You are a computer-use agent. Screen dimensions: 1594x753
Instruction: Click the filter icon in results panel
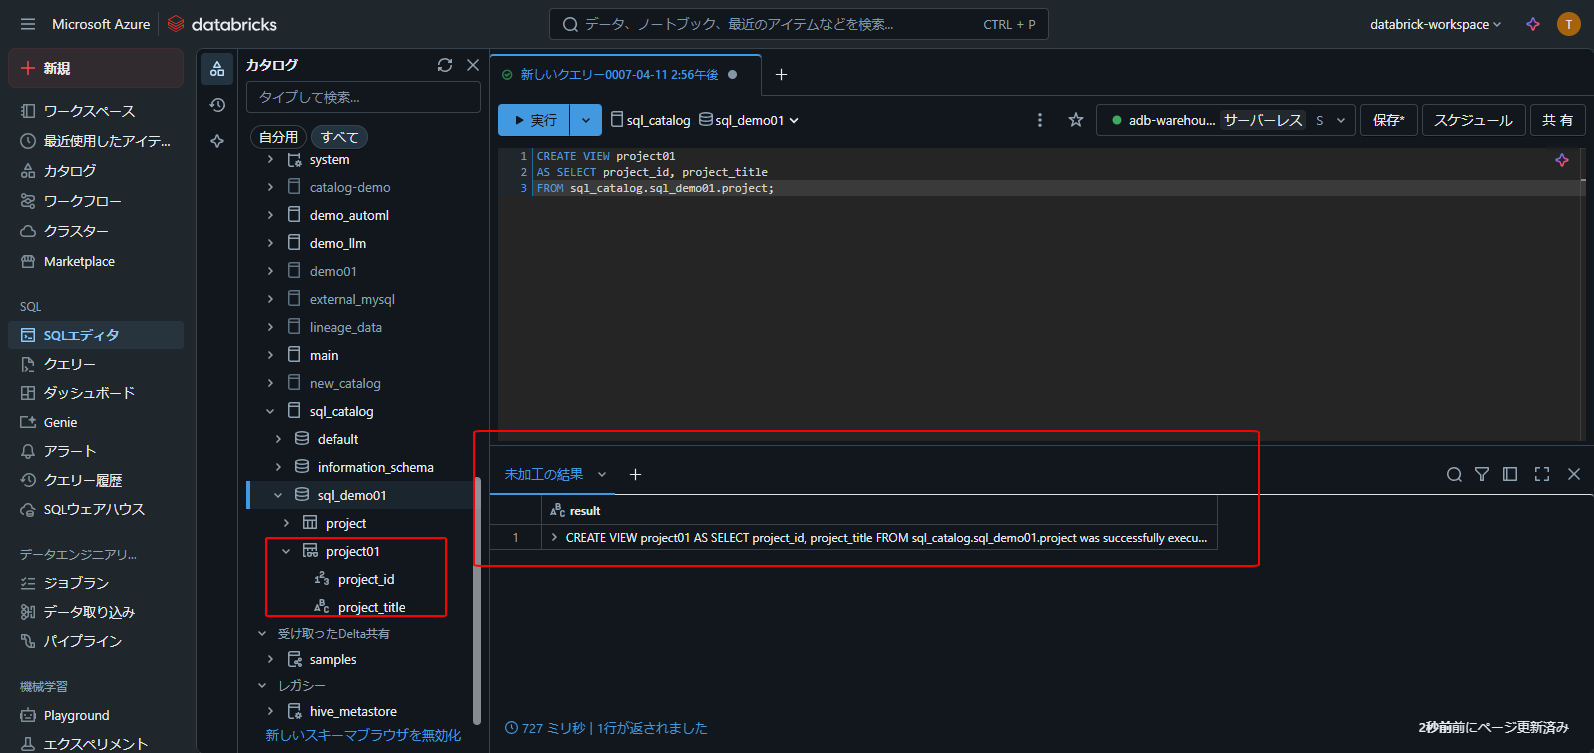[x=1482, y=474]
